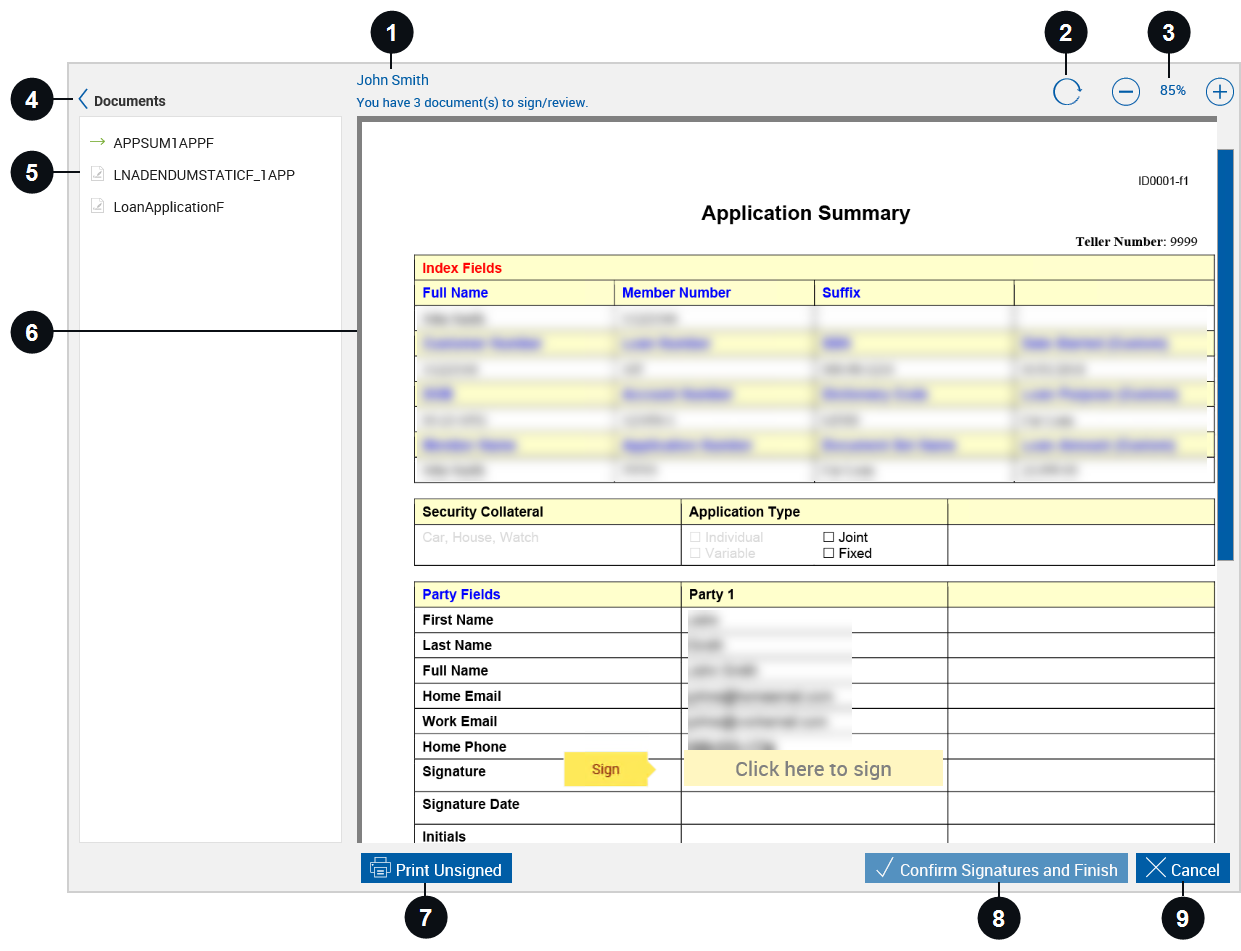Cancel the signing session
This screenshot has width=1241, height=951.
1183,868
